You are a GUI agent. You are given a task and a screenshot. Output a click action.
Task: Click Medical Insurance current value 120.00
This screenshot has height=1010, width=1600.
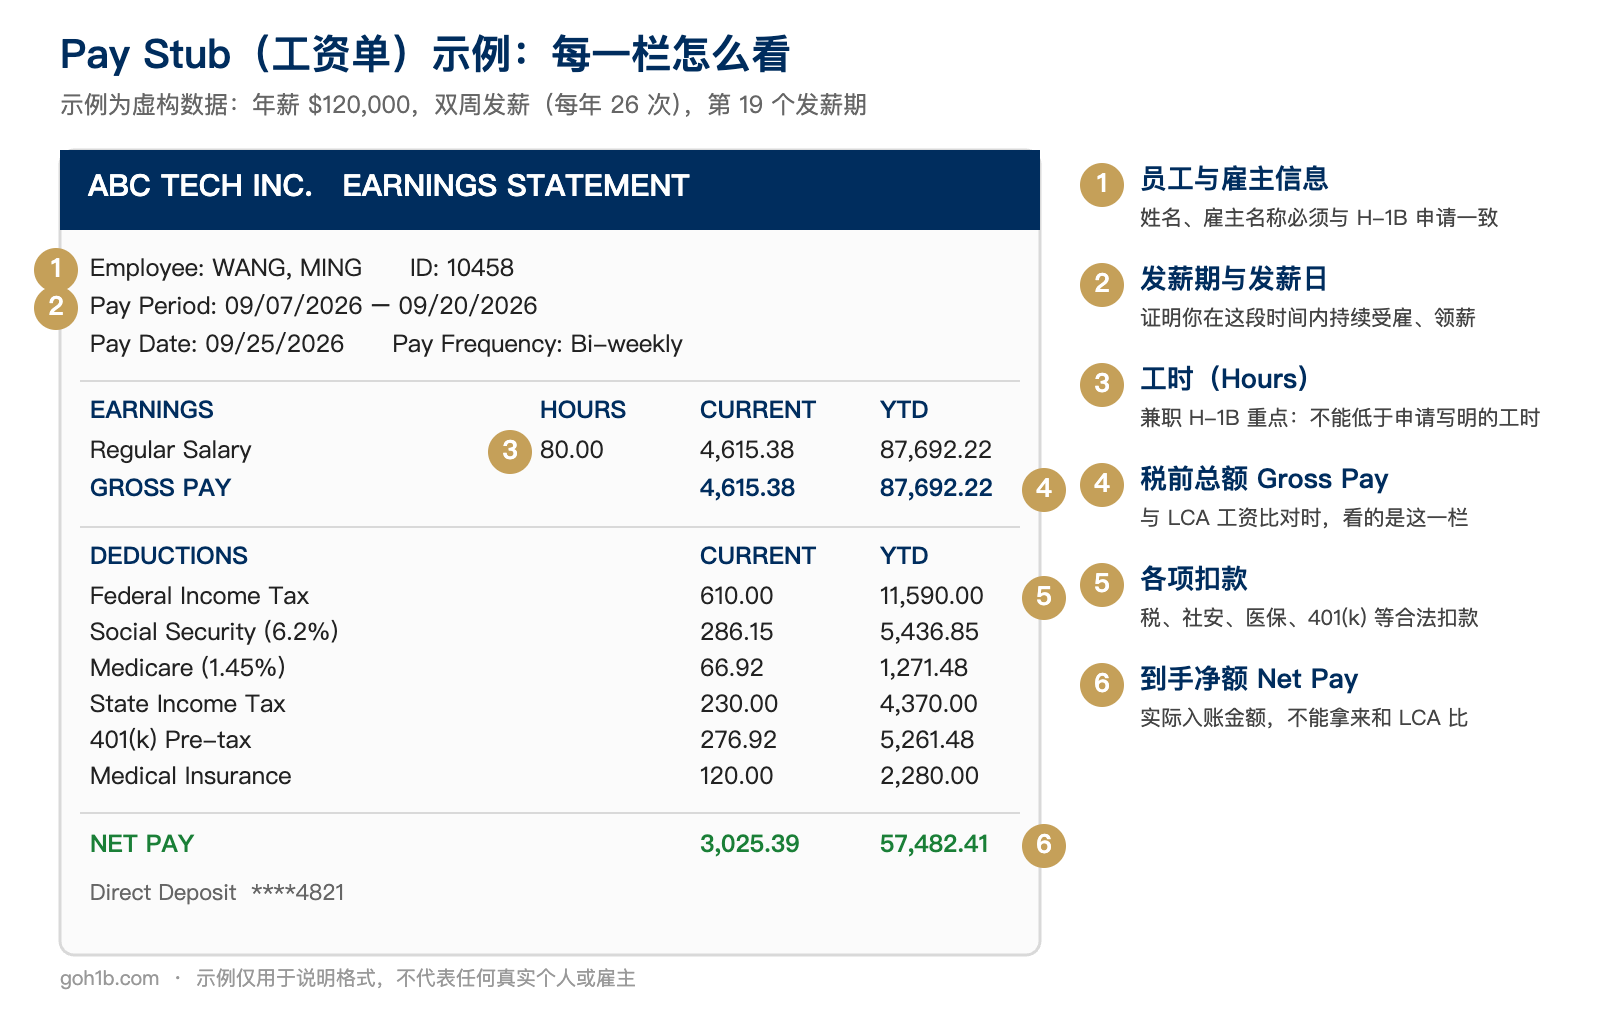(x=736, y=776)
